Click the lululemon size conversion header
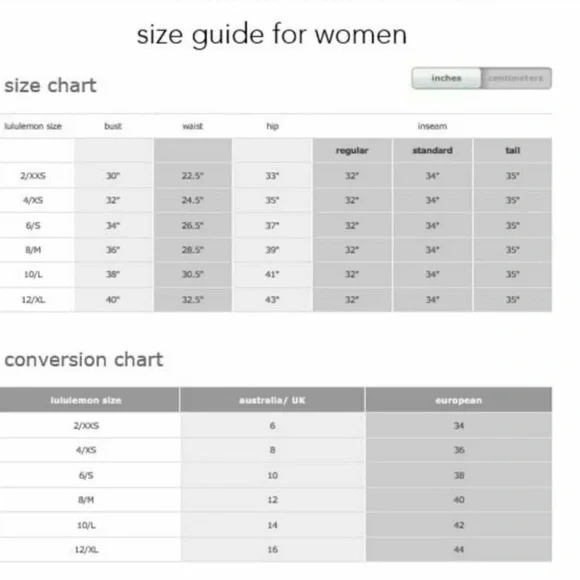Viewport: 580px width, 580px height. (x=86, y=400)
